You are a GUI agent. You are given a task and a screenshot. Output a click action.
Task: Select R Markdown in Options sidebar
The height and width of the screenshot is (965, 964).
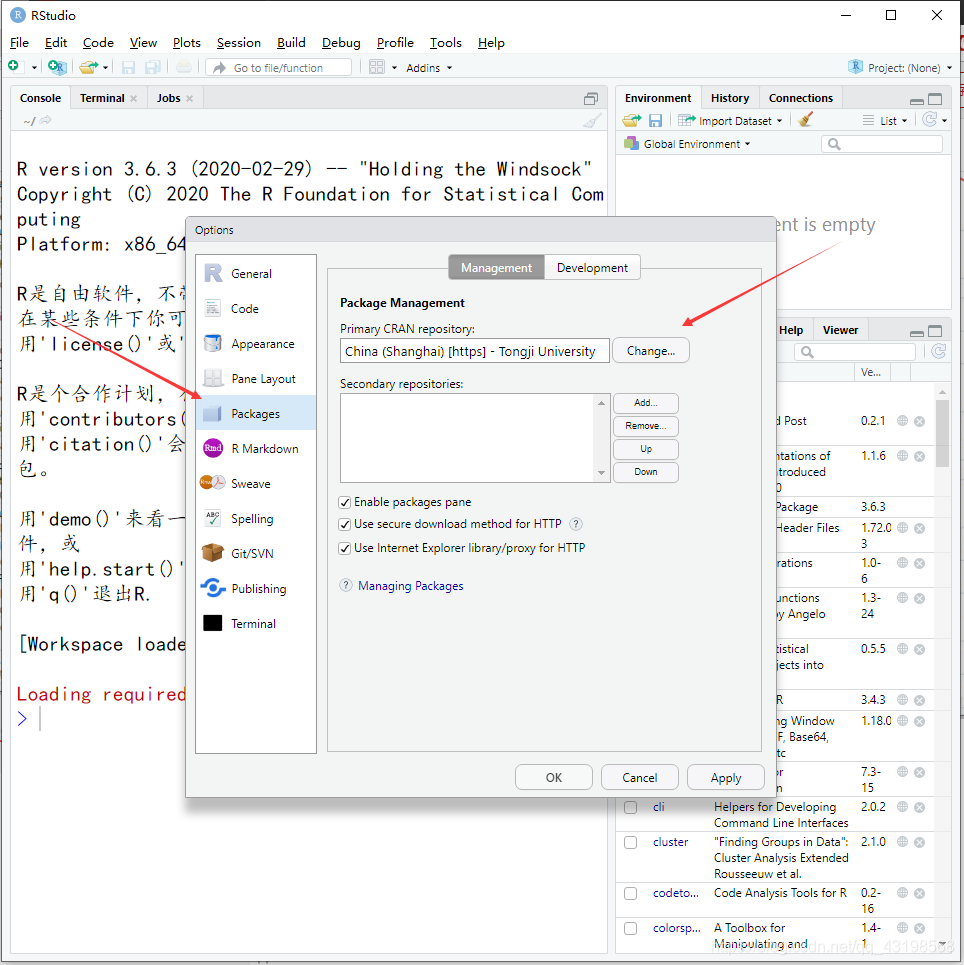(256, 449)
